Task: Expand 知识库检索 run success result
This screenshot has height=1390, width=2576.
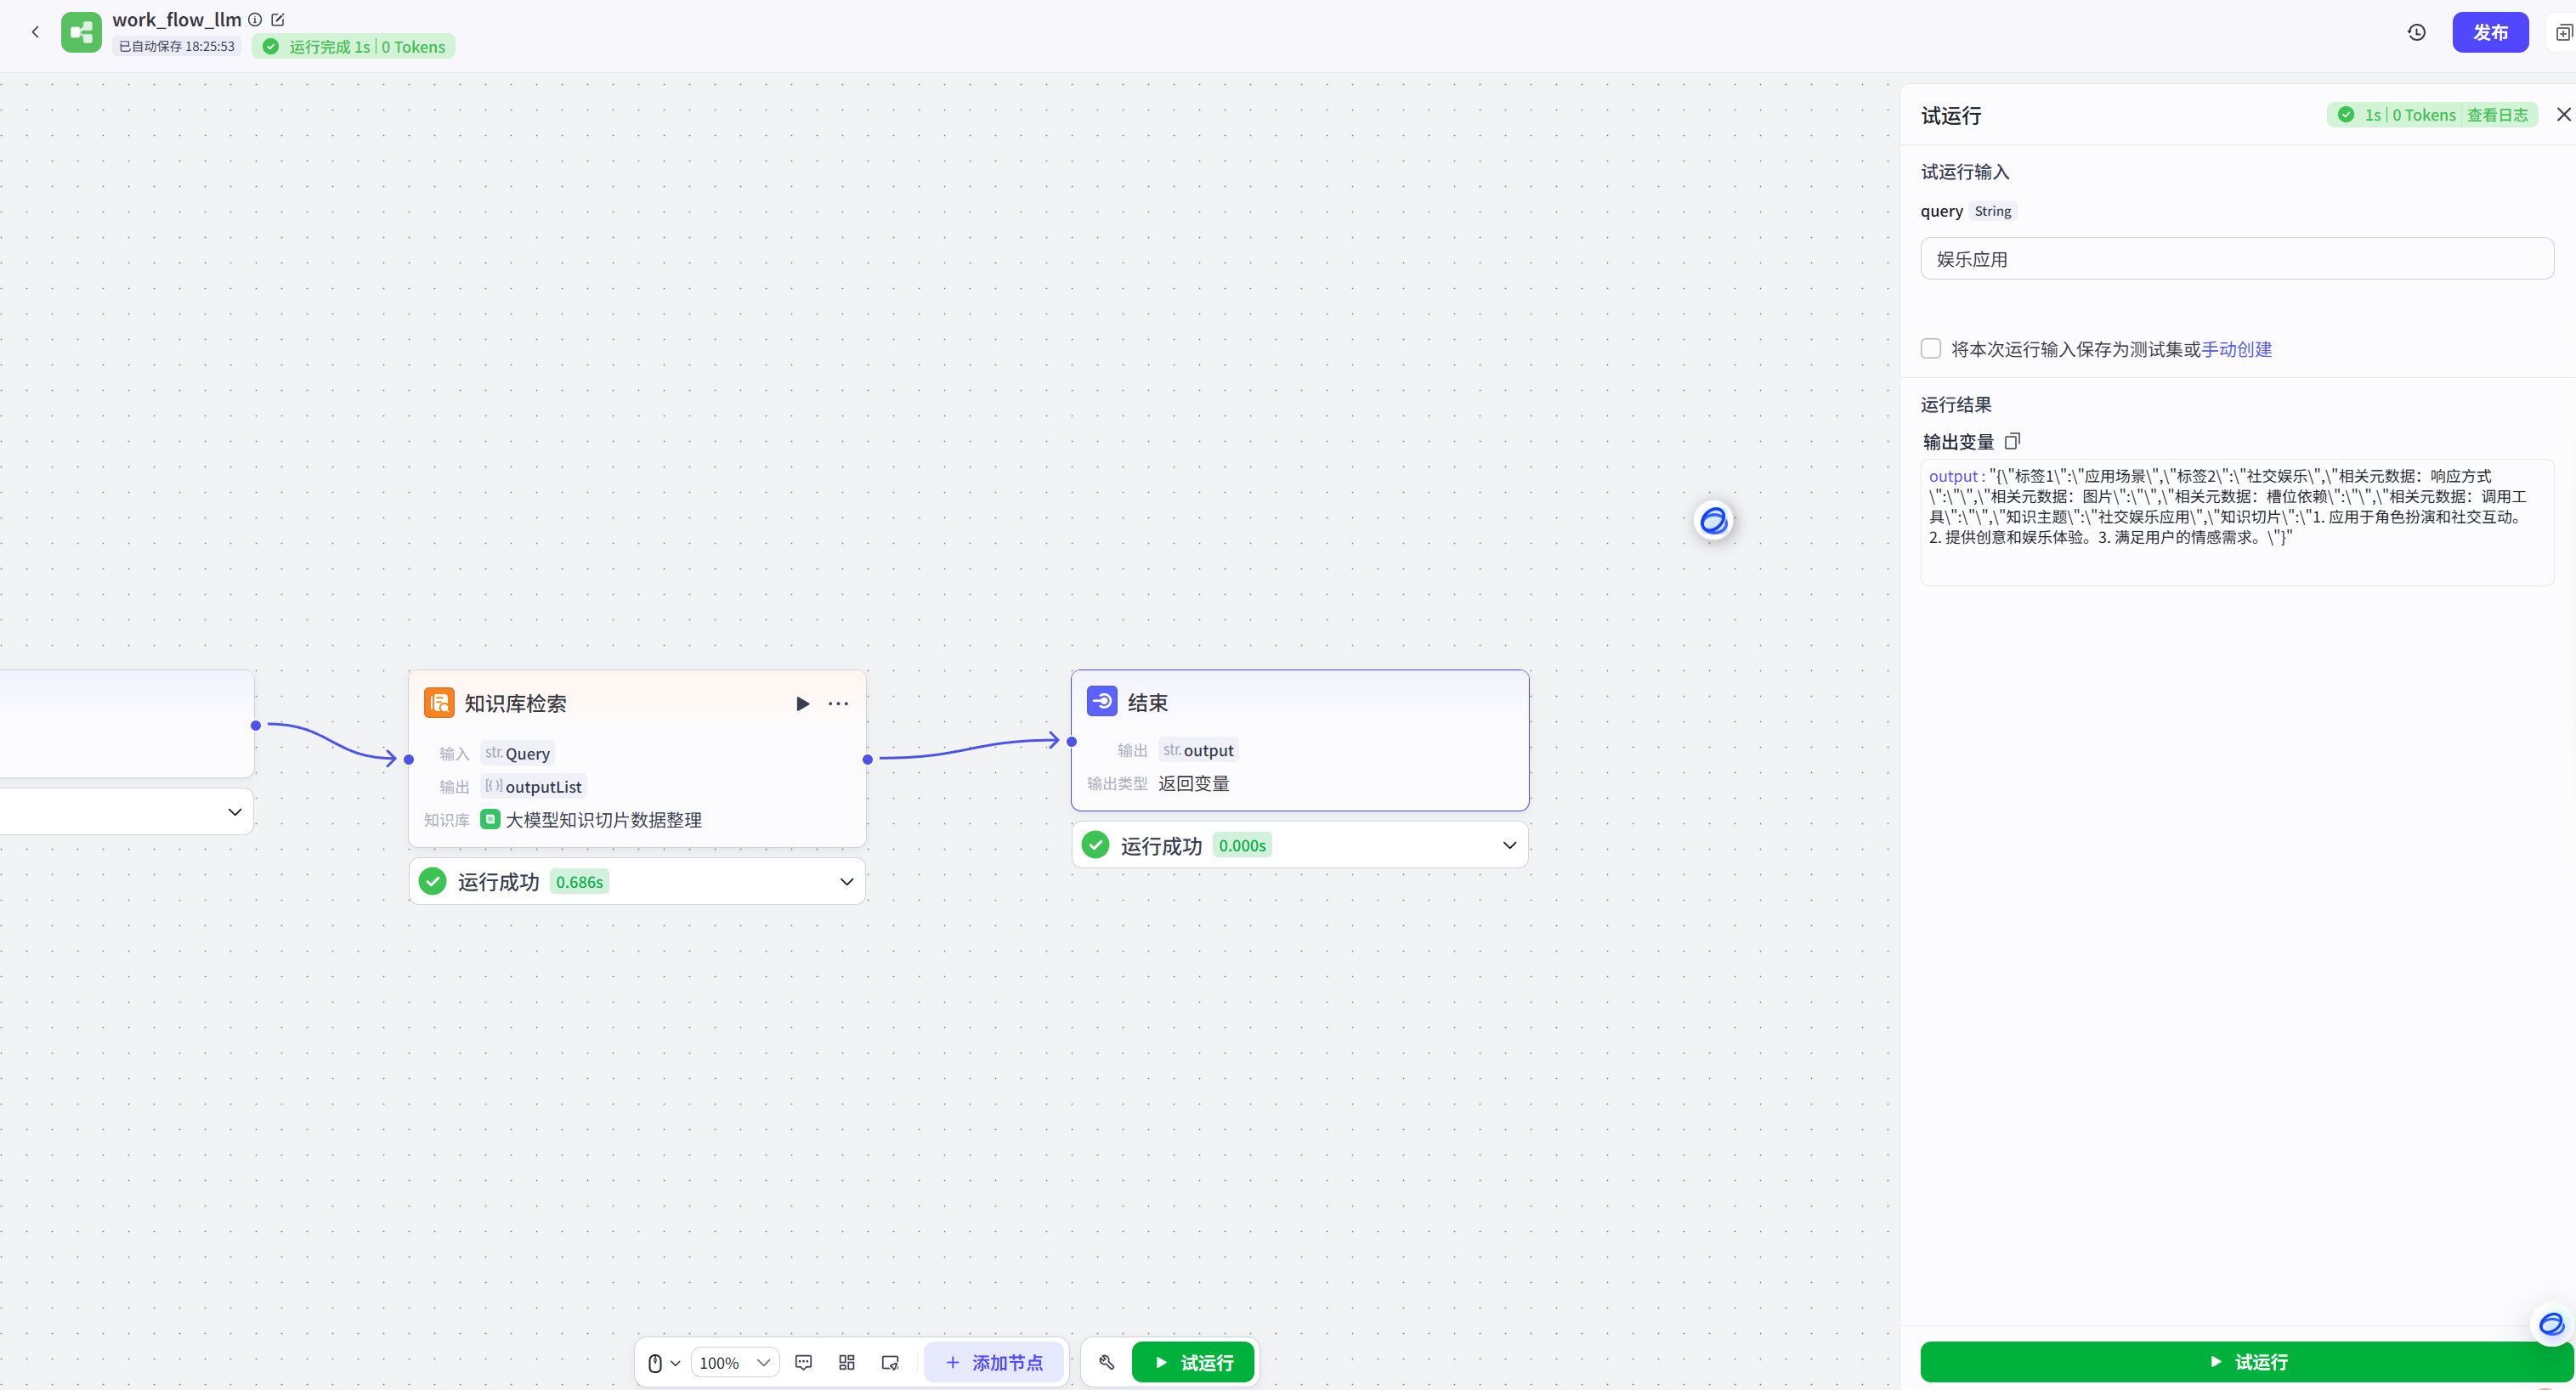Action: pos(846,881)
